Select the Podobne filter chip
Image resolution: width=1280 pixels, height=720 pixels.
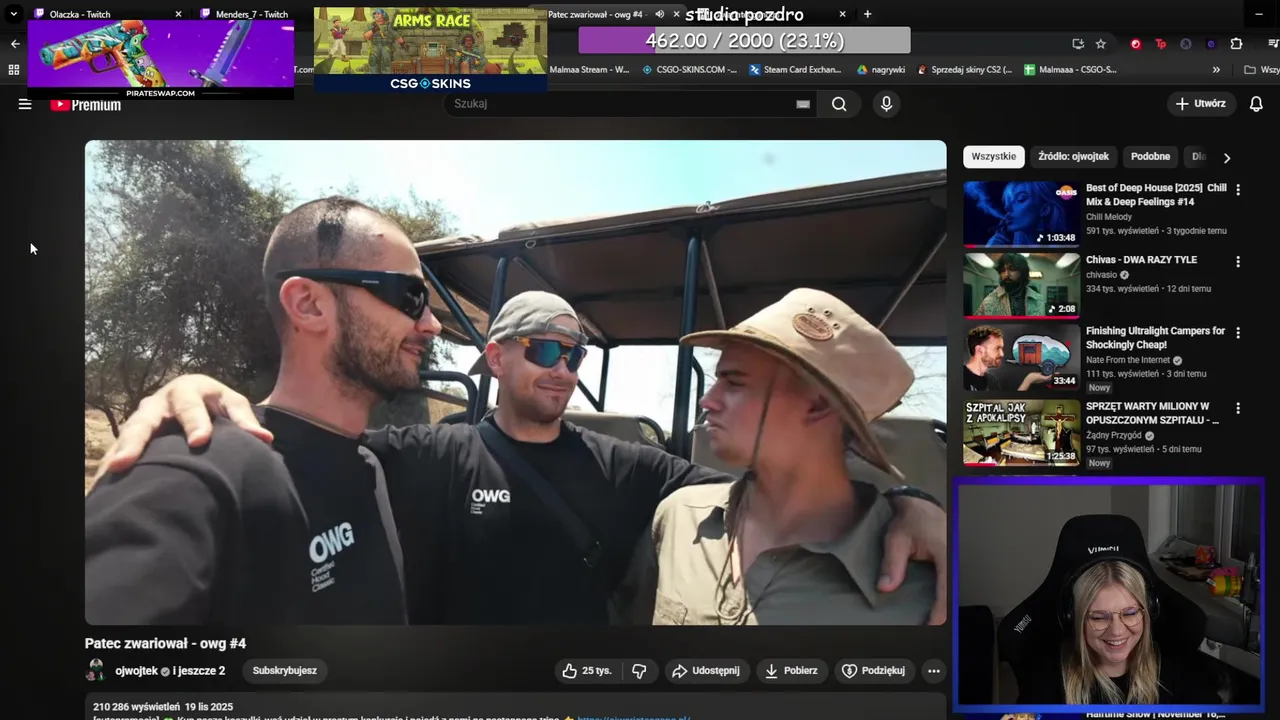click(1150, 157)
